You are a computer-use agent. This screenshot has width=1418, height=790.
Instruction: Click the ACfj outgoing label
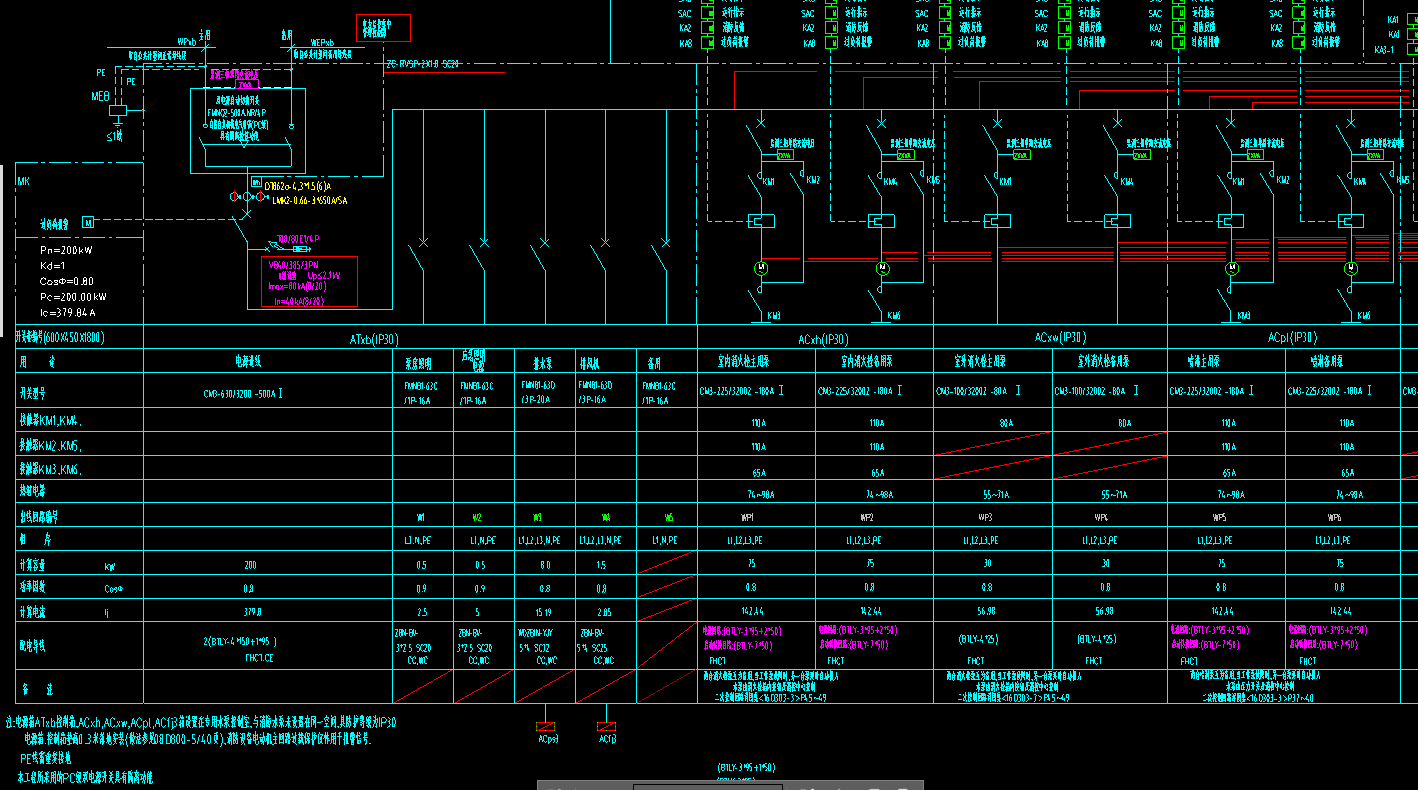[607, 740]
